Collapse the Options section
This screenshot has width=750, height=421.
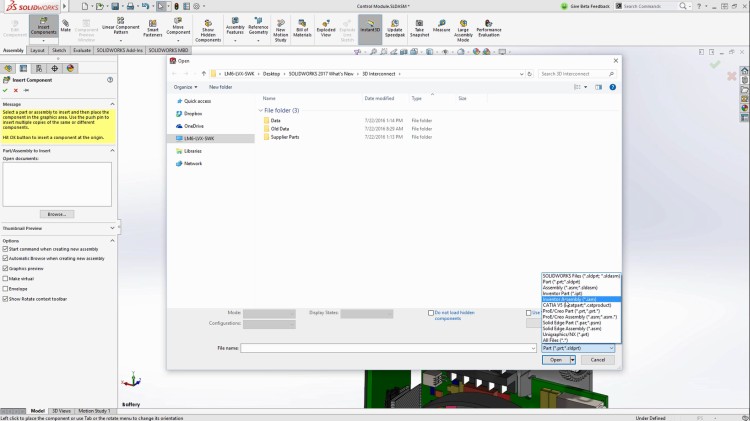[112, 241]
